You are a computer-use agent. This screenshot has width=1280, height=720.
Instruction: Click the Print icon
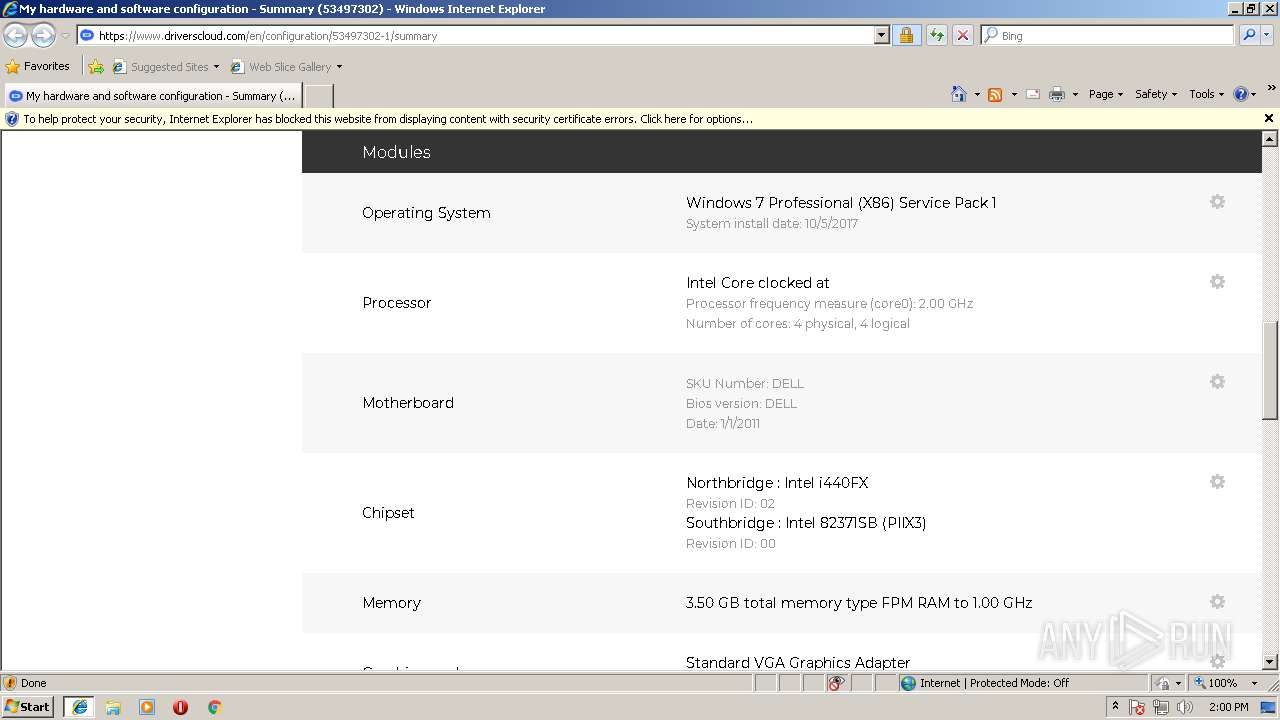pyautogui.click(x=1057, y=94)
